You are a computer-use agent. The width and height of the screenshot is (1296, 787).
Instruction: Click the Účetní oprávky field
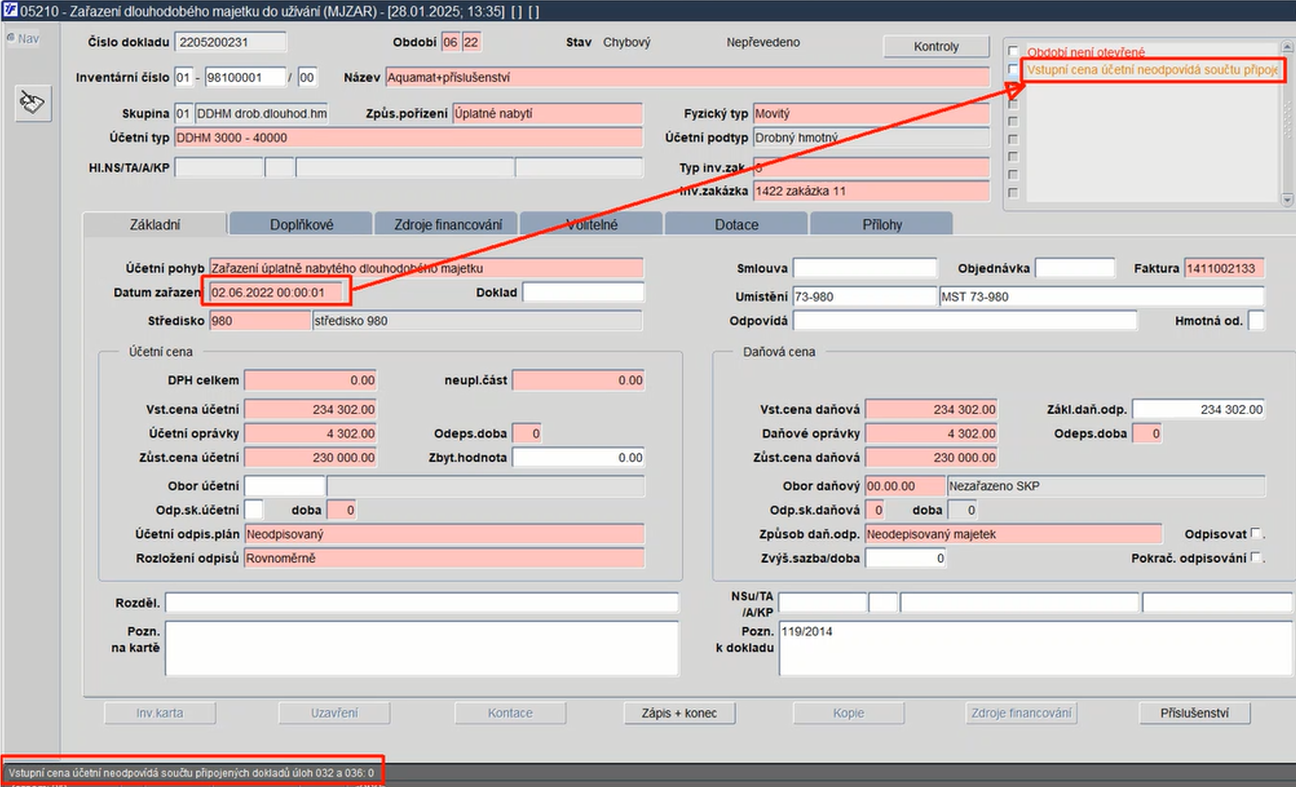(311, 433)
